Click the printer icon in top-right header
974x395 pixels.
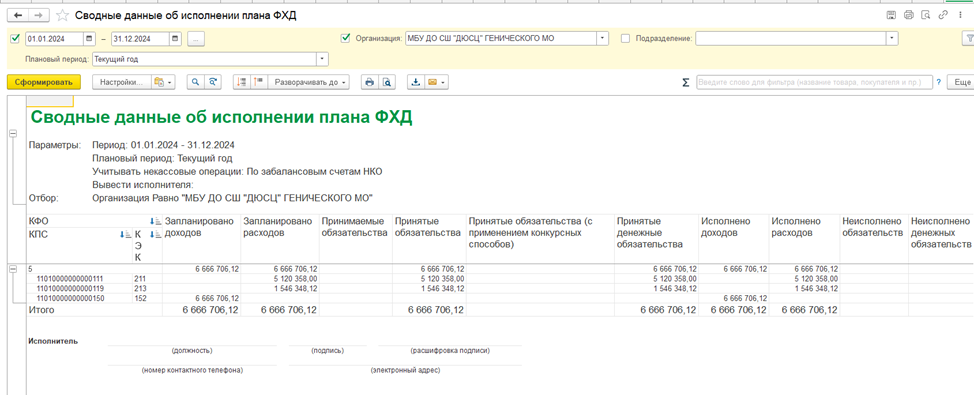coord(909,16)
